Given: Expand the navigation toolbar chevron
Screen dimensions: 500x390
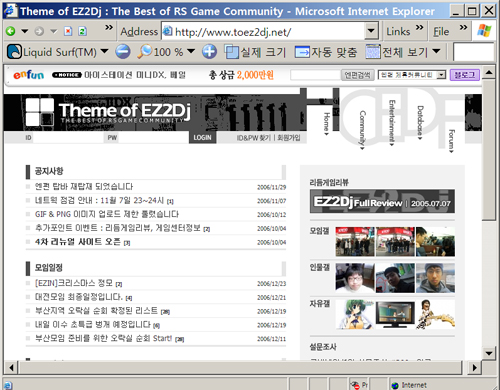Looking at the screenshot, I should [x=109, y=27].
